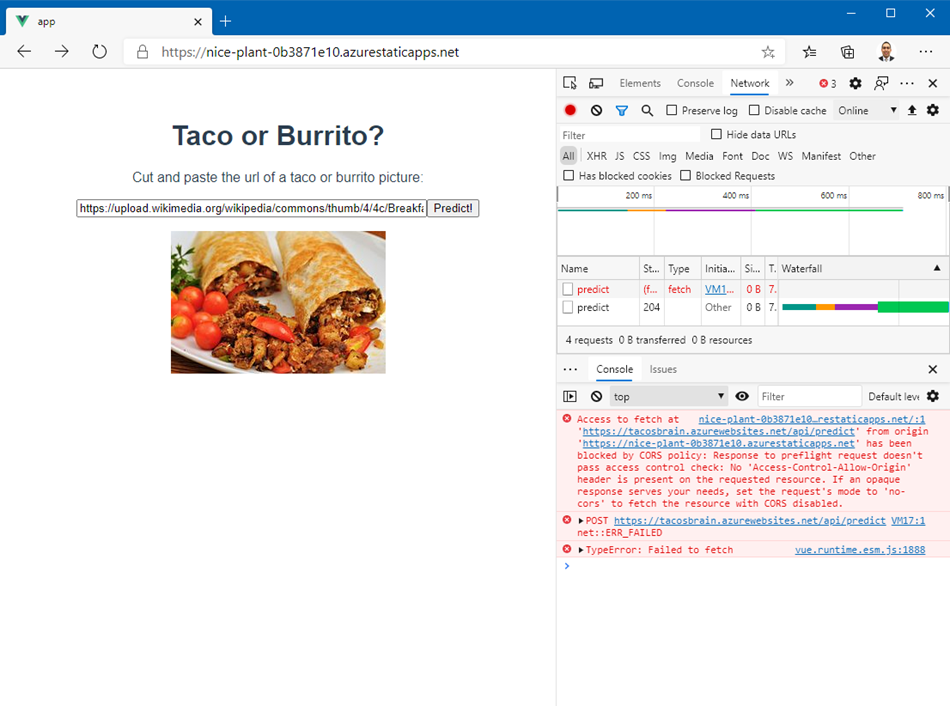Import a HAR file
The width and height of the screenshot is (950, 706).
[x=912, y=110]
